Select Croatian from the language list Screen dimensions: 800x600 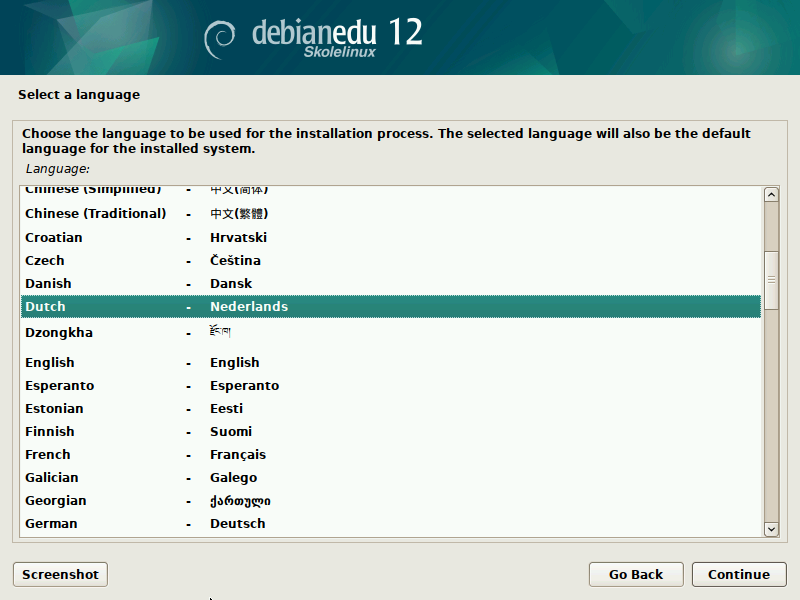(x=391, y=237)
